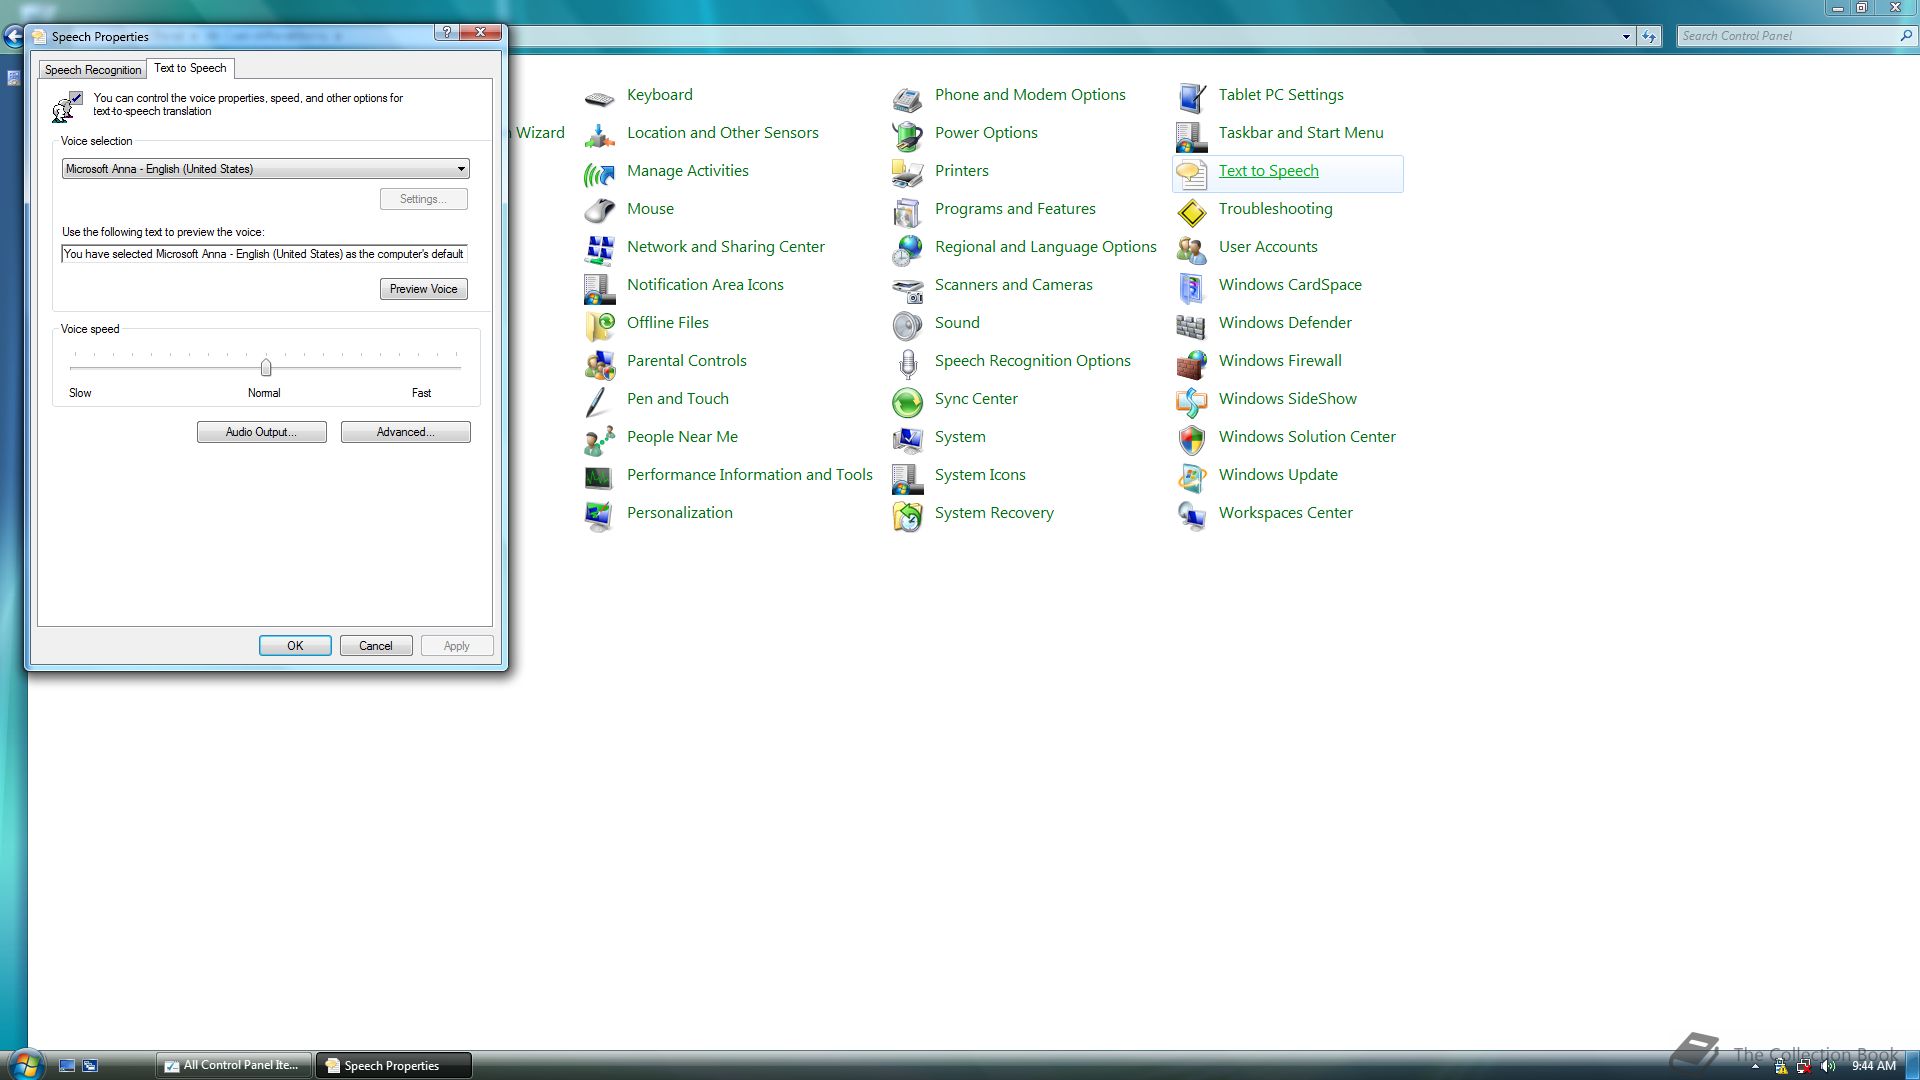Viewport: 1920px width, 1080px height.
Task: Click the Show Desktop quick launch icon
Action: point(67,1066)
